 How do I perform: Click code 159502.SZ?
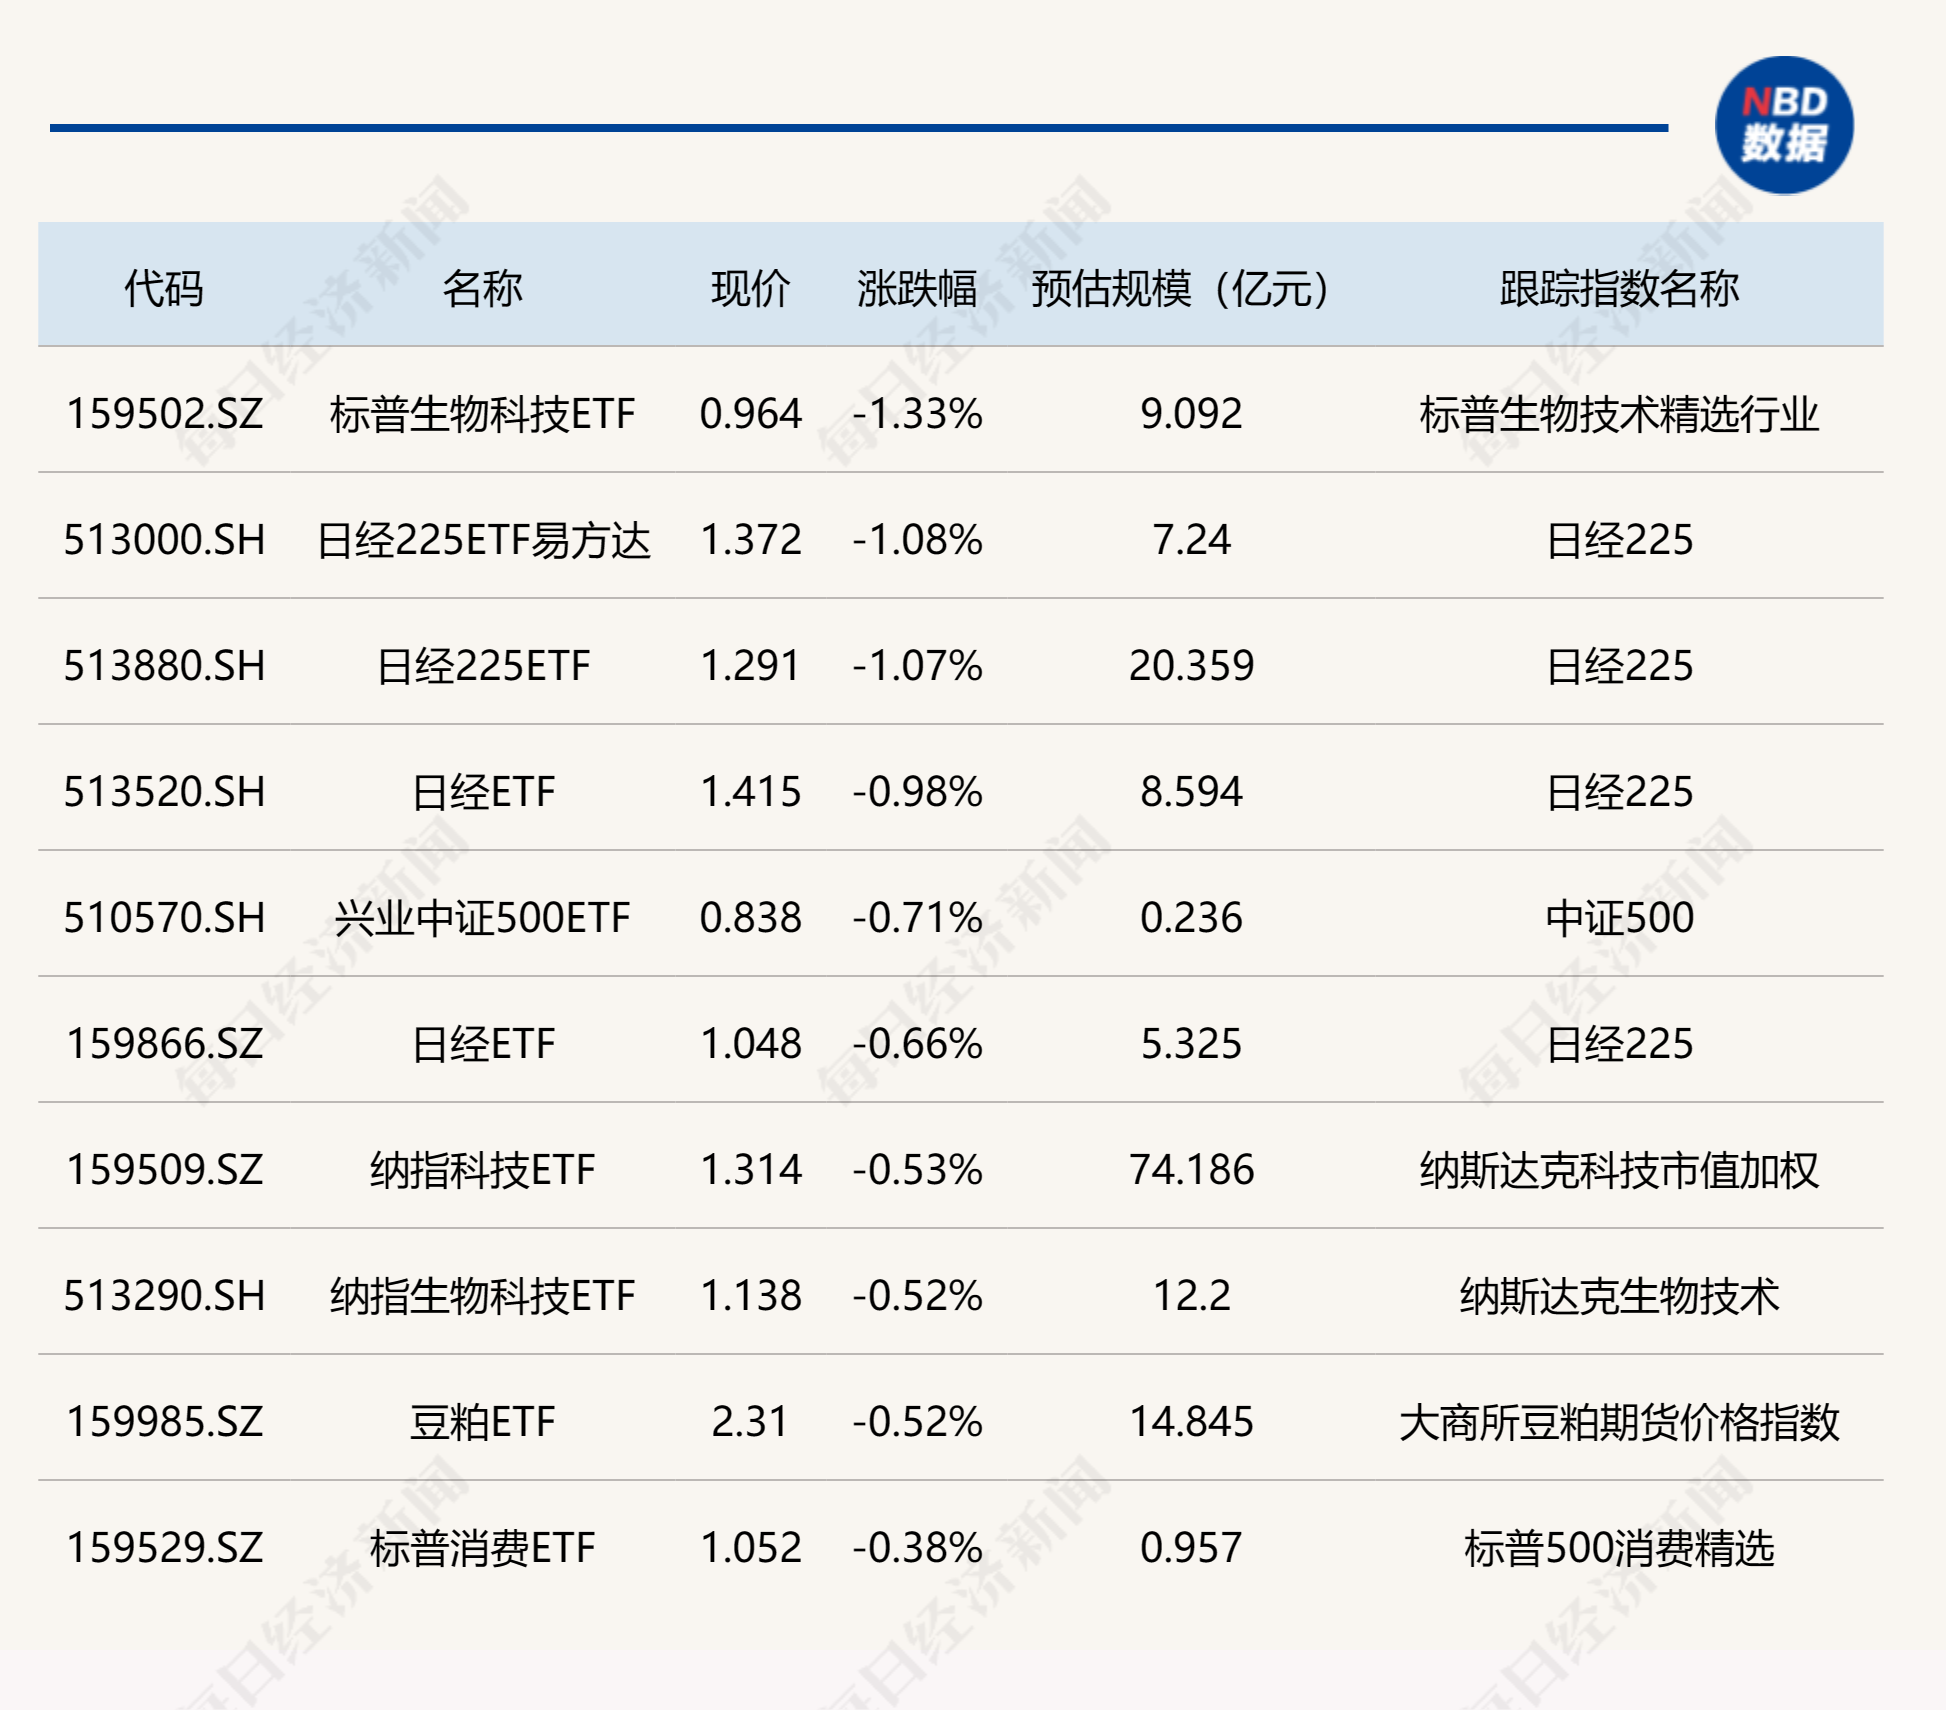[x=165, y=414]
